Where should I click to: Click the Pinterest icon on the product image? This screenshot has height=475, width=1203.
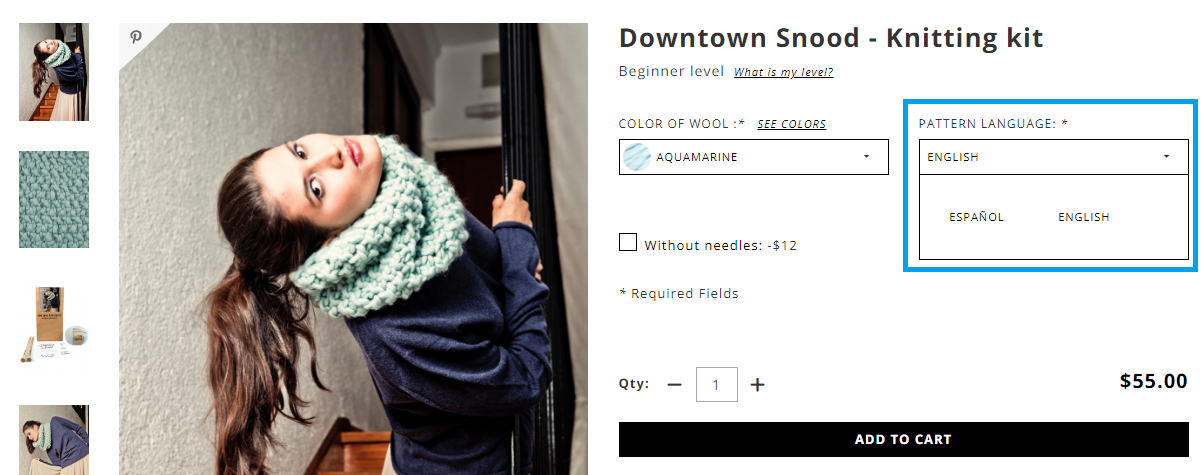(136, 37)
